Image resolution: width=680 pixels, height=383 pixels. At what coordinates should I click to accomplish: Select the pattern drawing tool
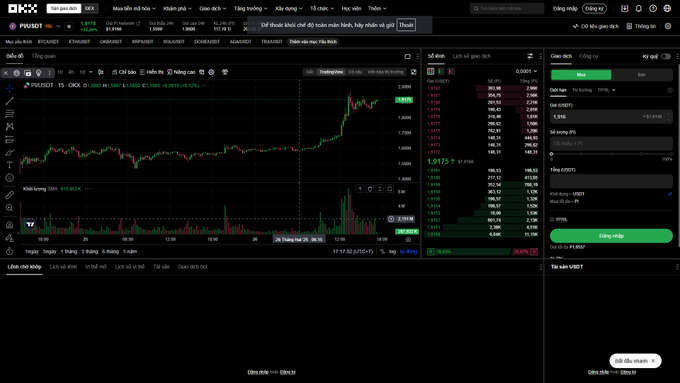(10, 127)
